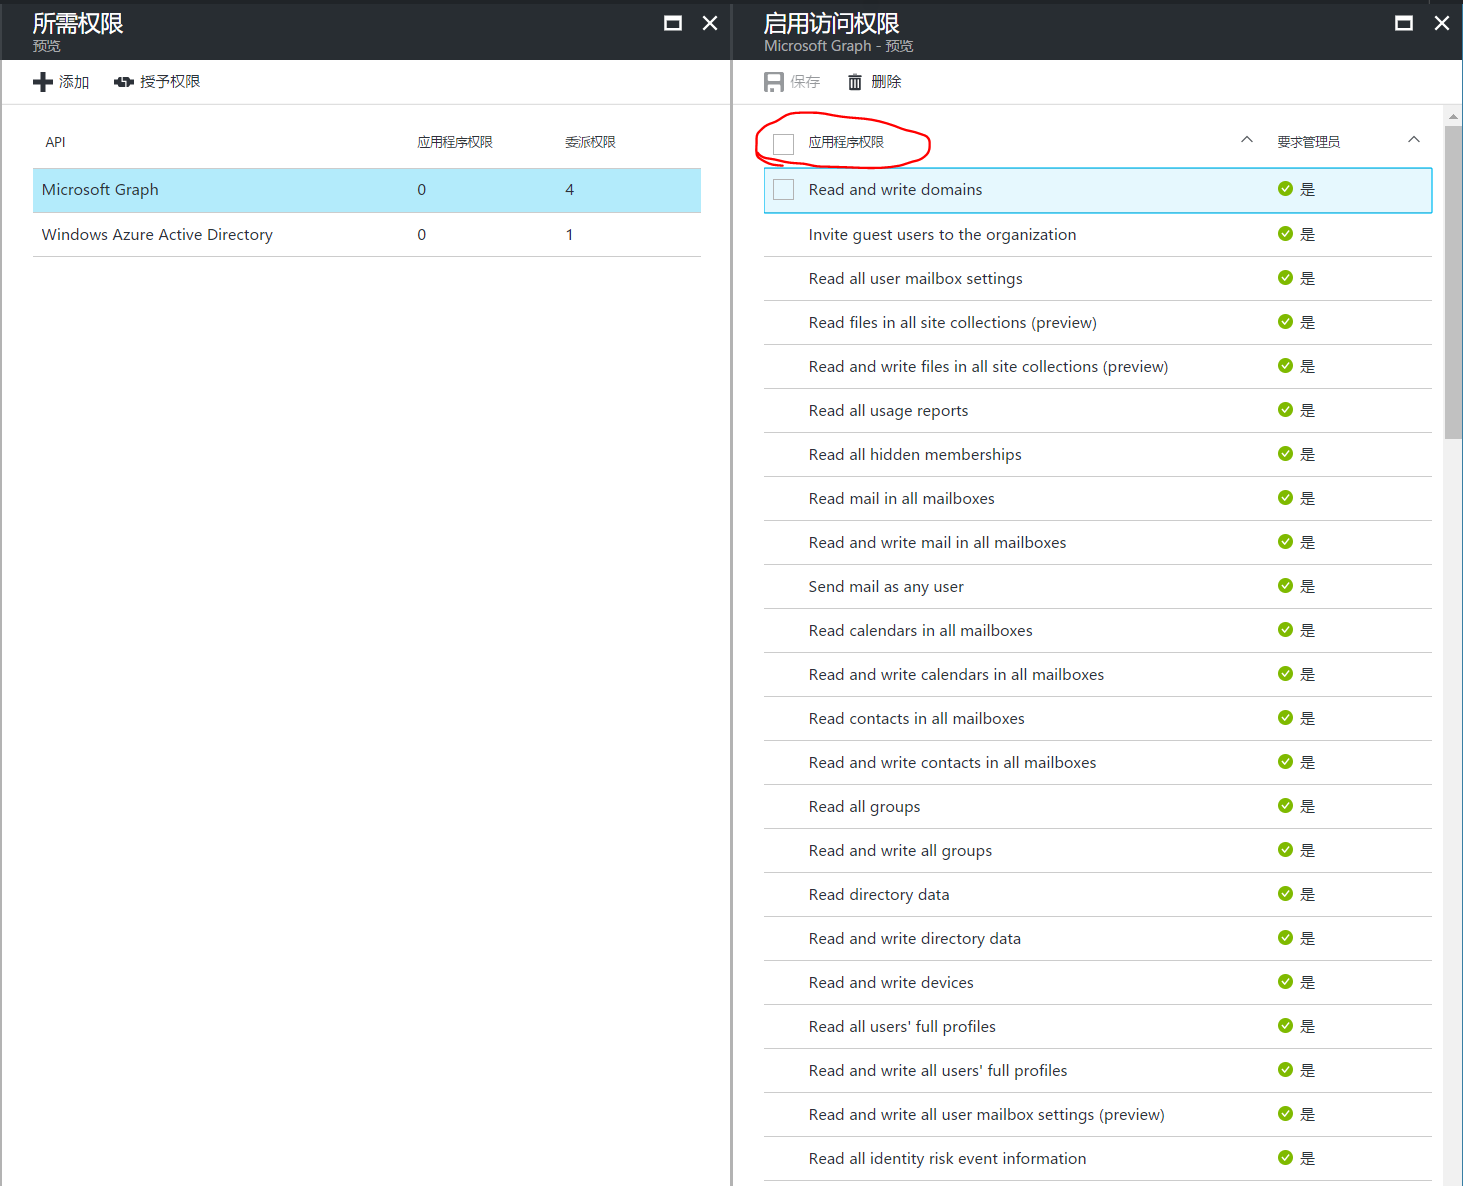Click the plus icon next to 添加
The image size is (1463, 1186).
[42, 82]
